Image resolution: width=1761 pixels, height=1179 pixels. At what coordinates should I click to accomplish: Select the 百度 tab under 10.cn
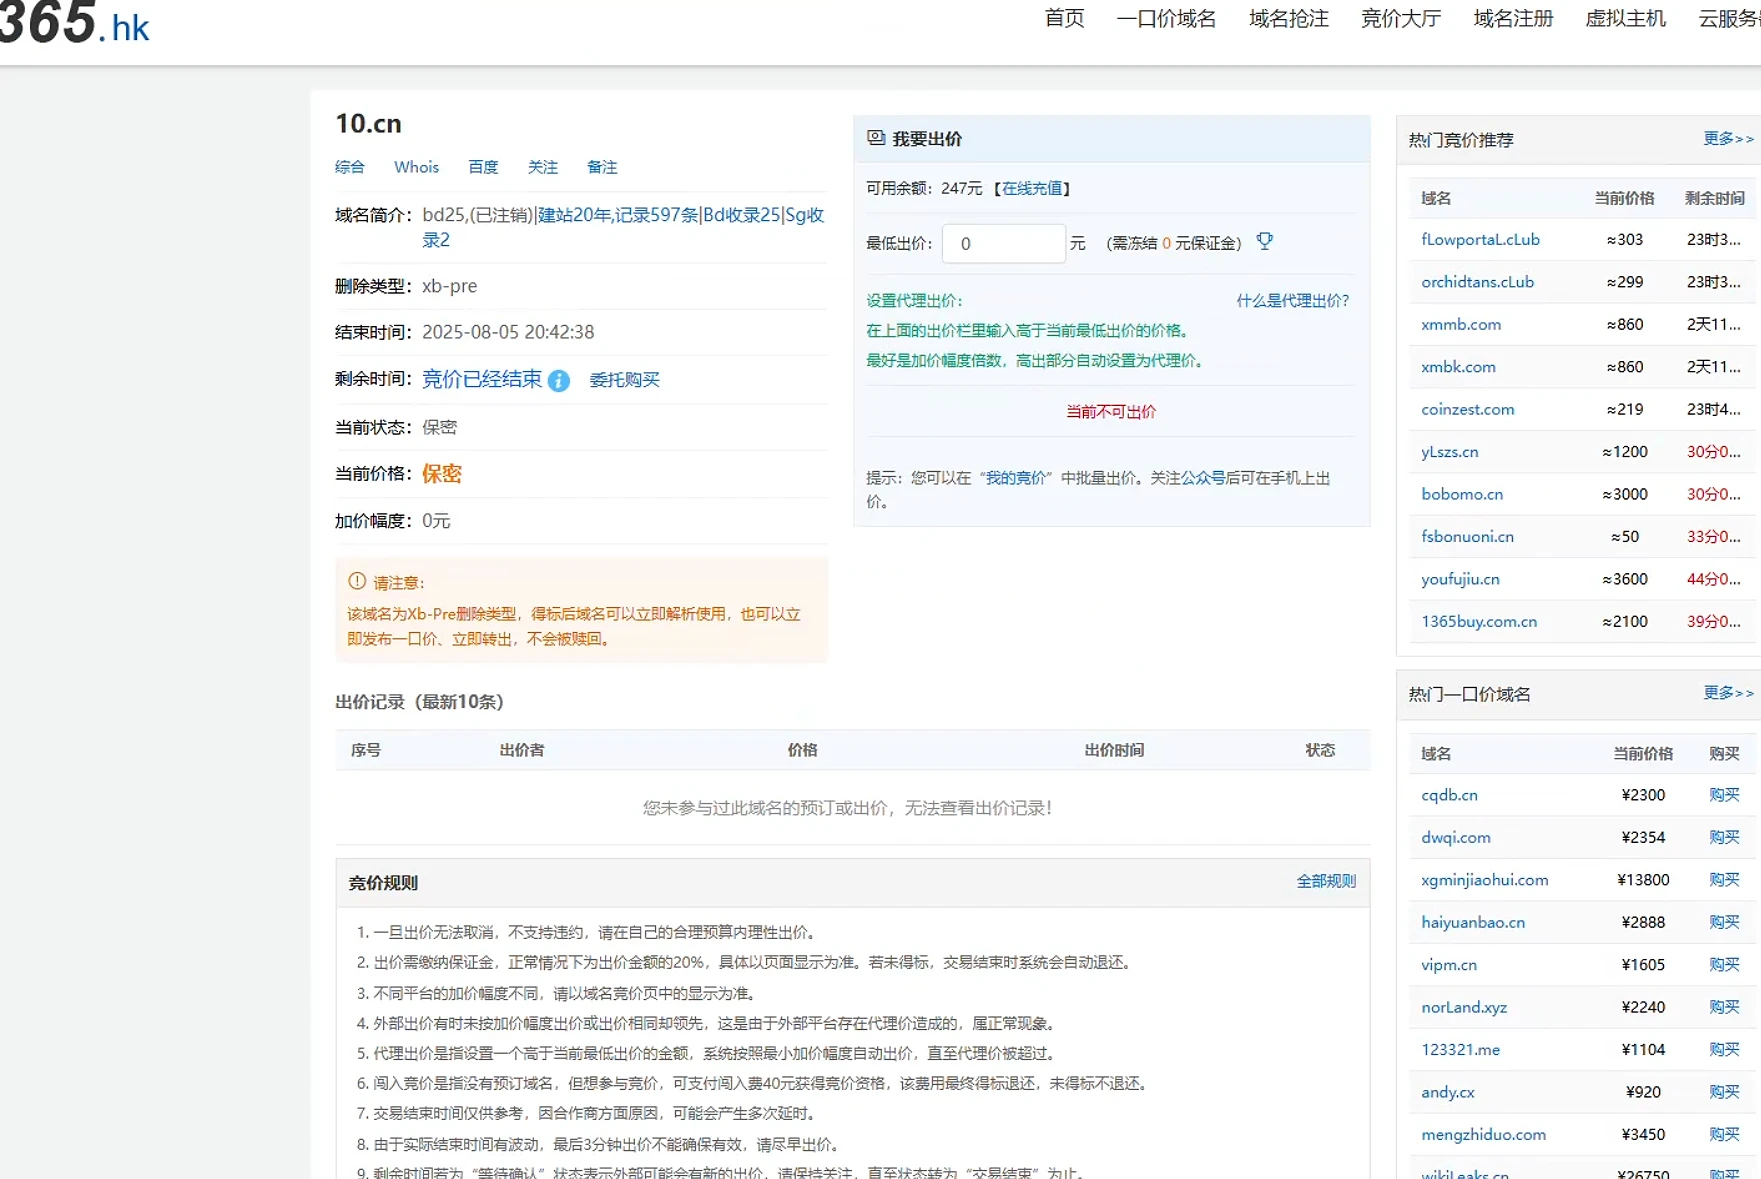(483, 167)
